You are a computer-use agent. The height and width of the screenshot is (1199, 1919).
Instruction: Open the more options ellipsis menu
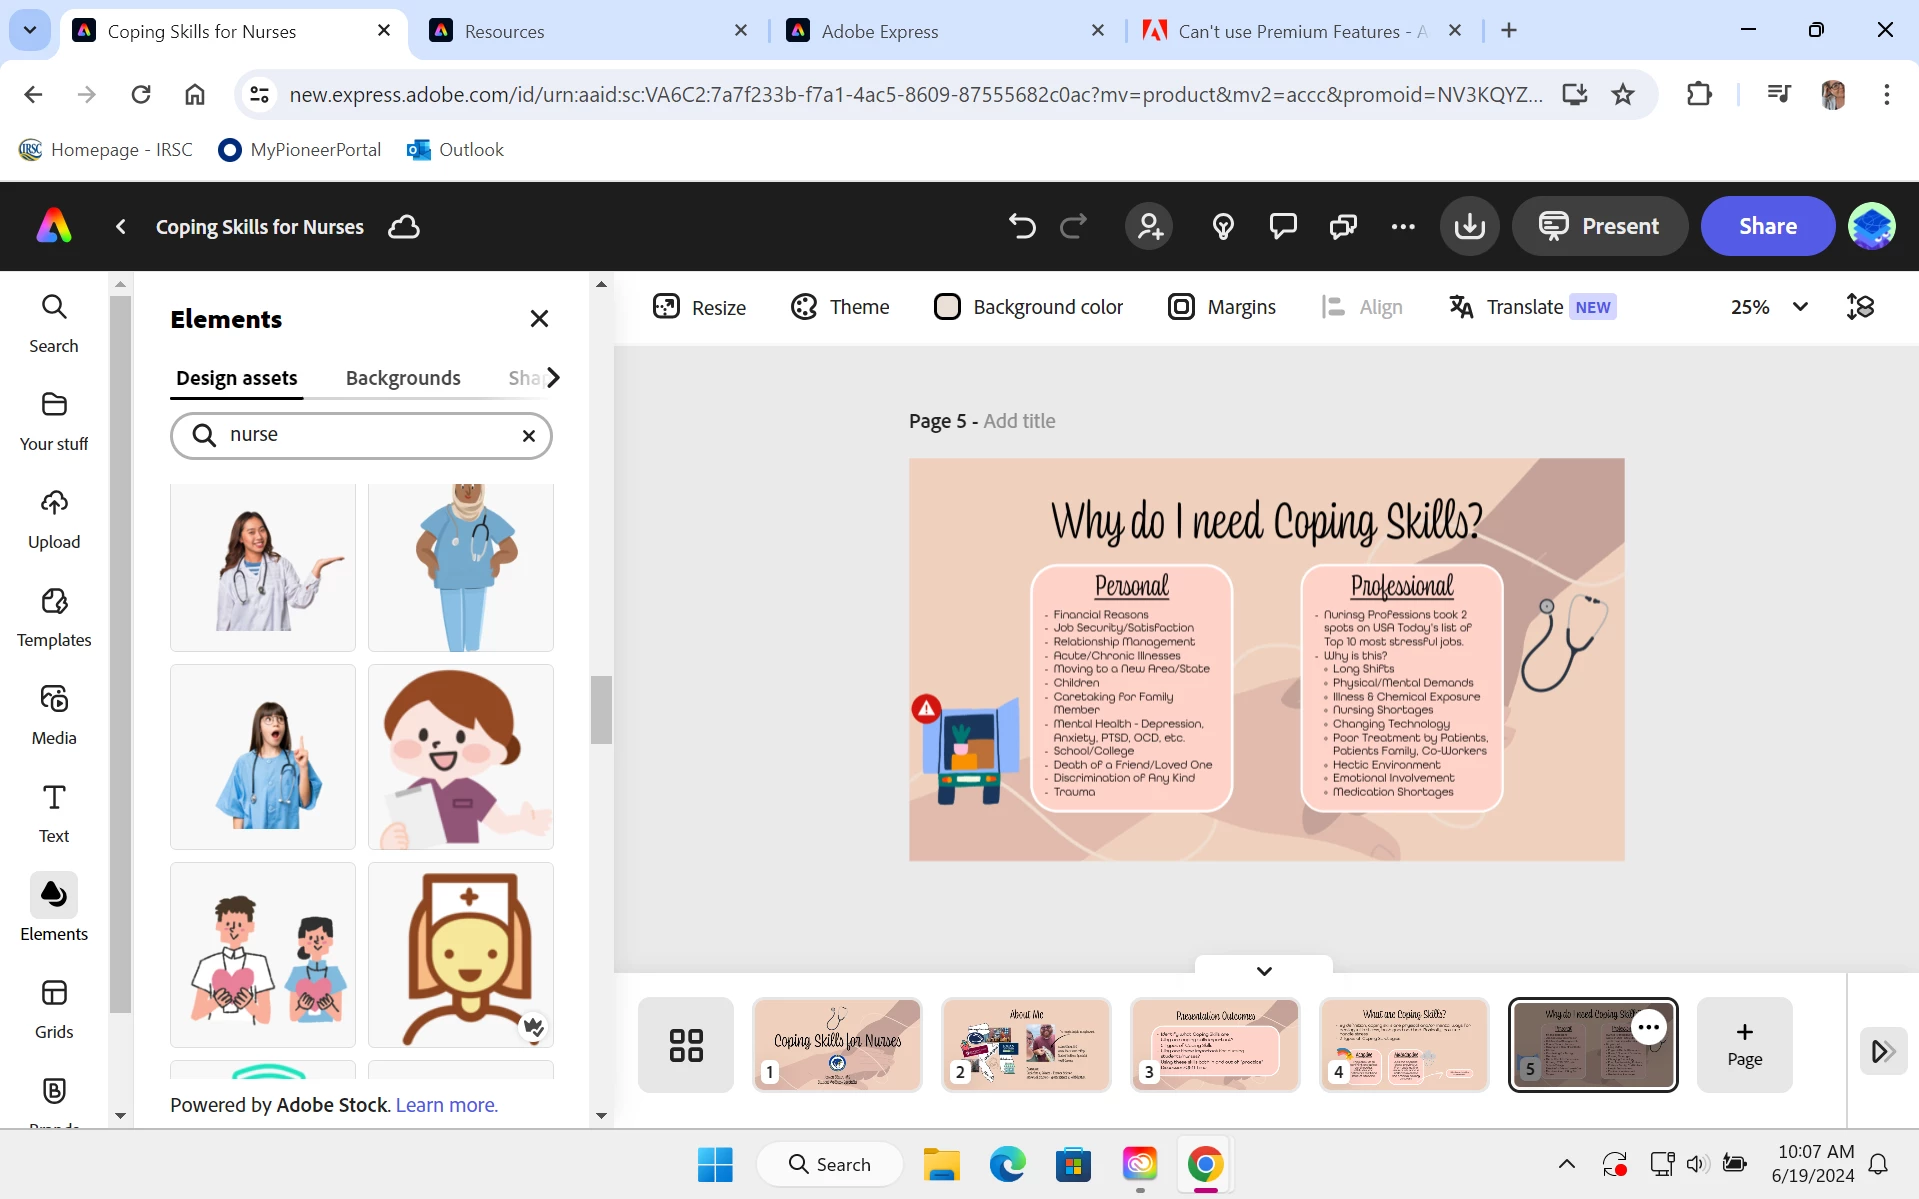click(x=1403, y=227)
